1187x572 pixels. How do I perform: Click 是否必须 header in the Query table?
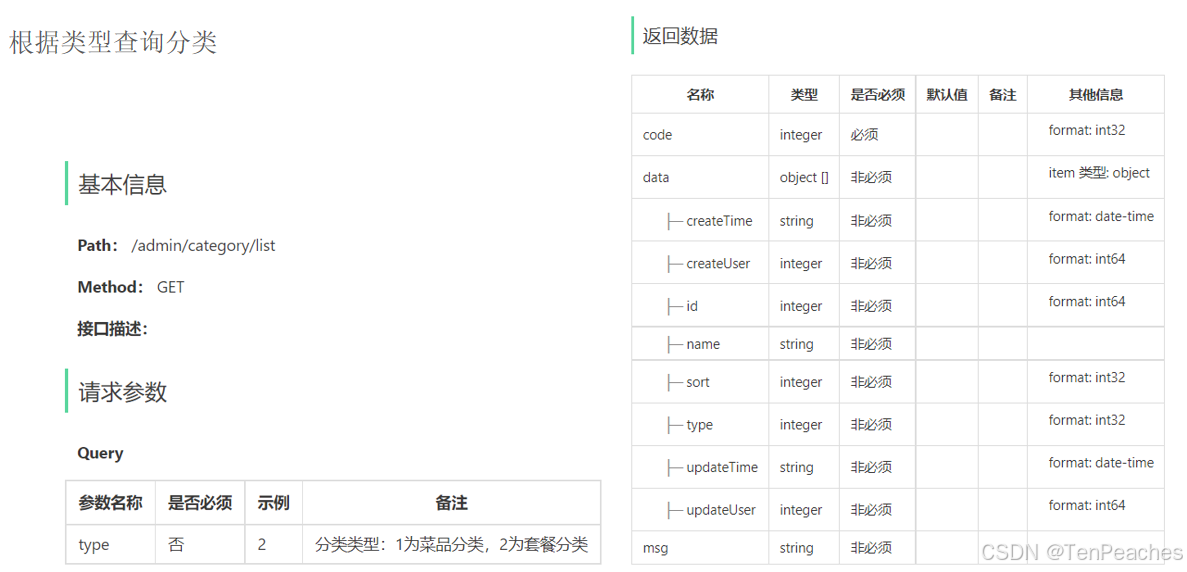pos(200,503)
